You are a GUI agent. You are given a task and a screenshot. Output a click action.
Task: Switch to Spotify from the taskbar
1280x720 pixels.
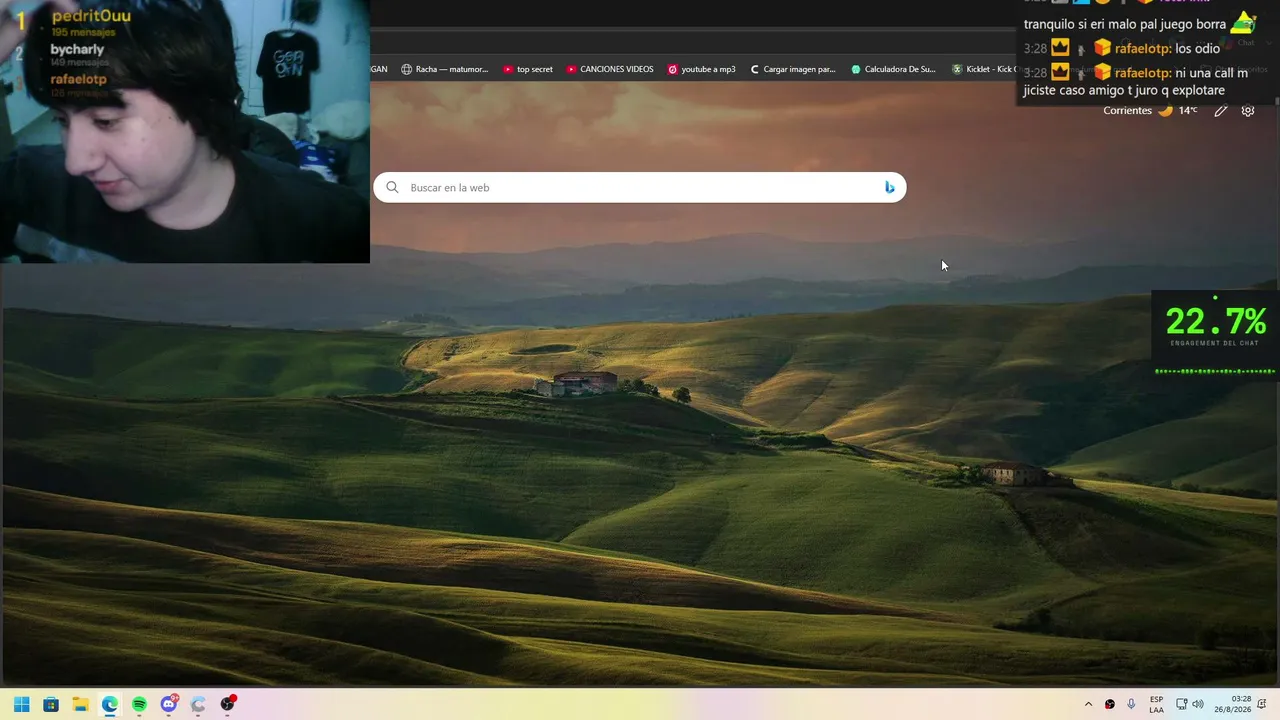click(x=139, y=704)
